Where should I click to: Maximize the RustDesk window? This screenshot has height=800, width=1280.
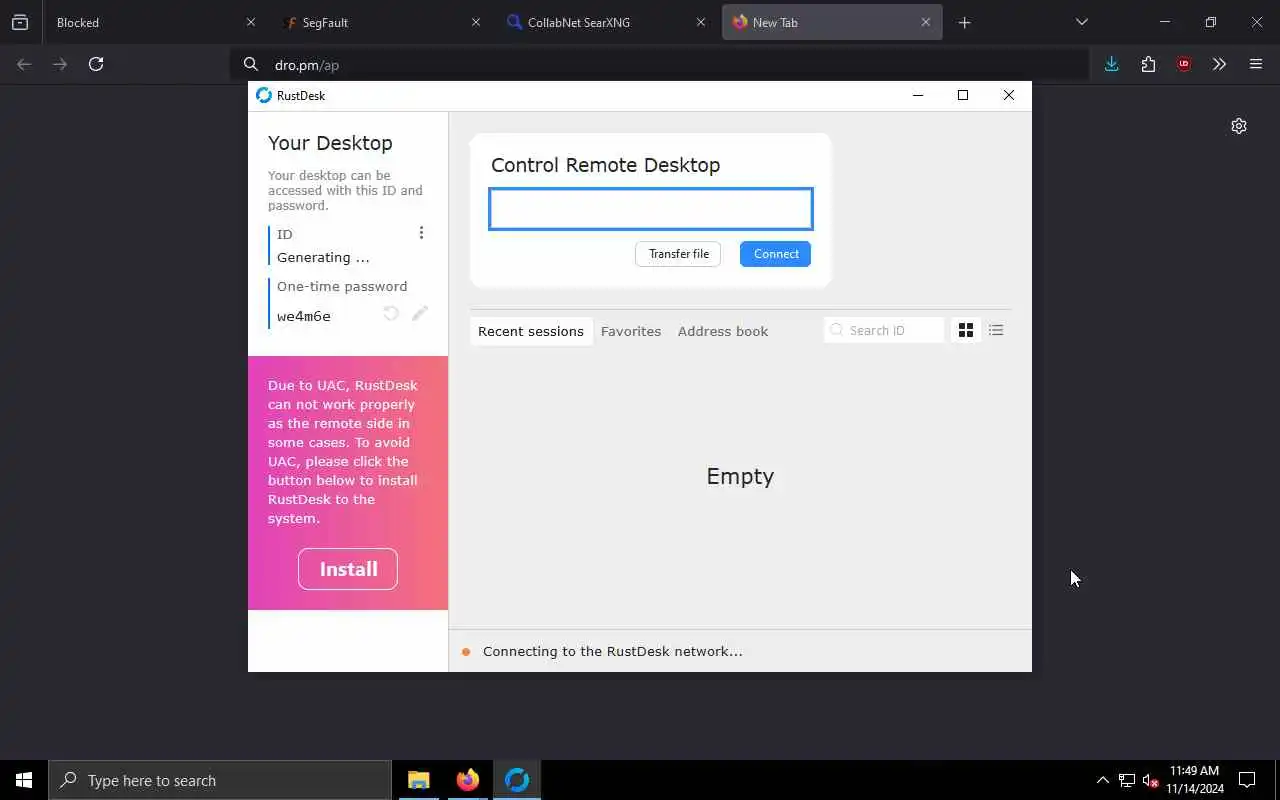point(963,95)
